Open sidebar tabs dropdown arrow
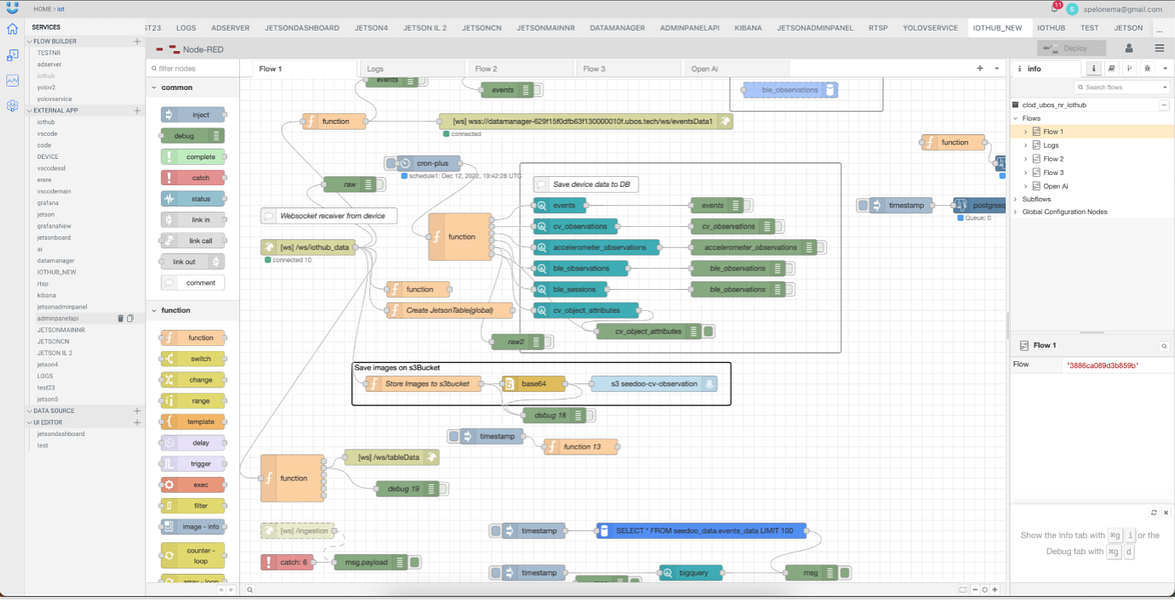1175x600 pixels. click(1165, 68)
